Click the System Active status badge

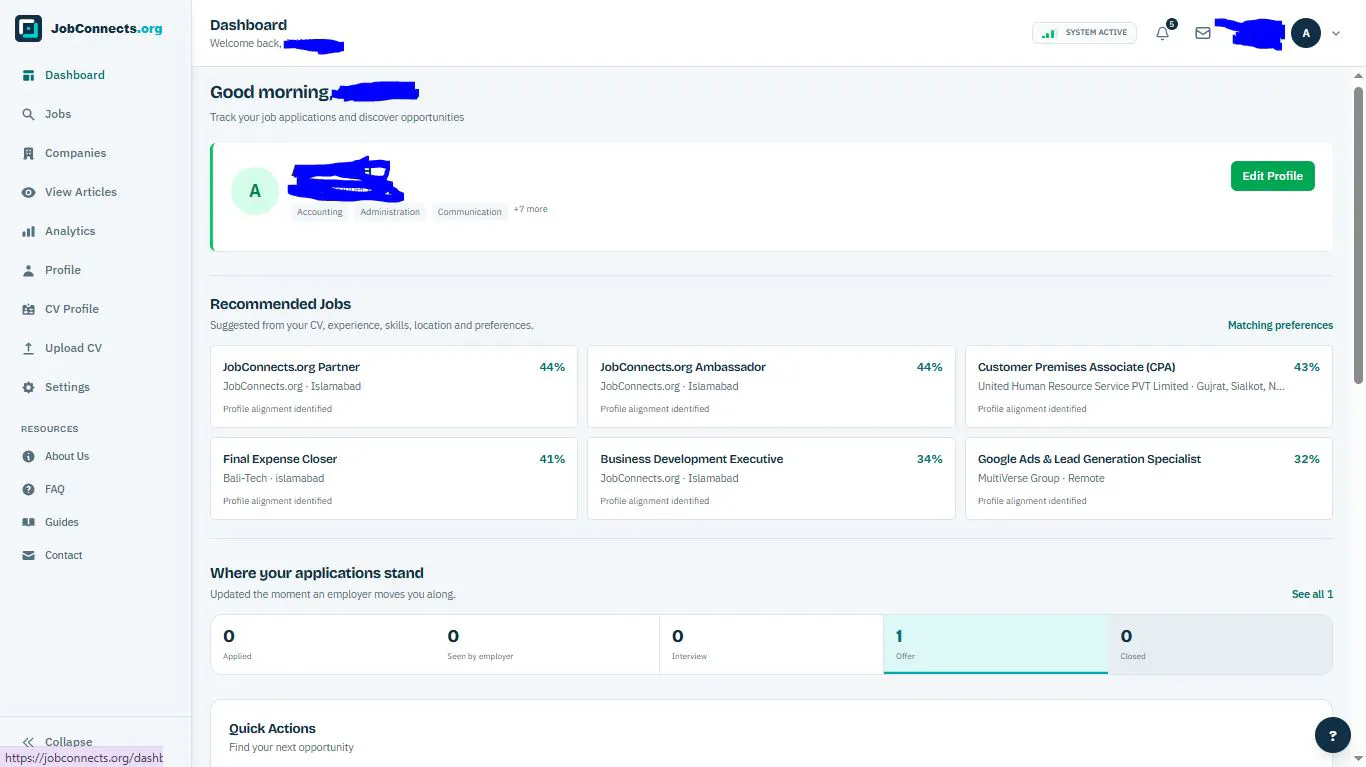(1084, 33)
